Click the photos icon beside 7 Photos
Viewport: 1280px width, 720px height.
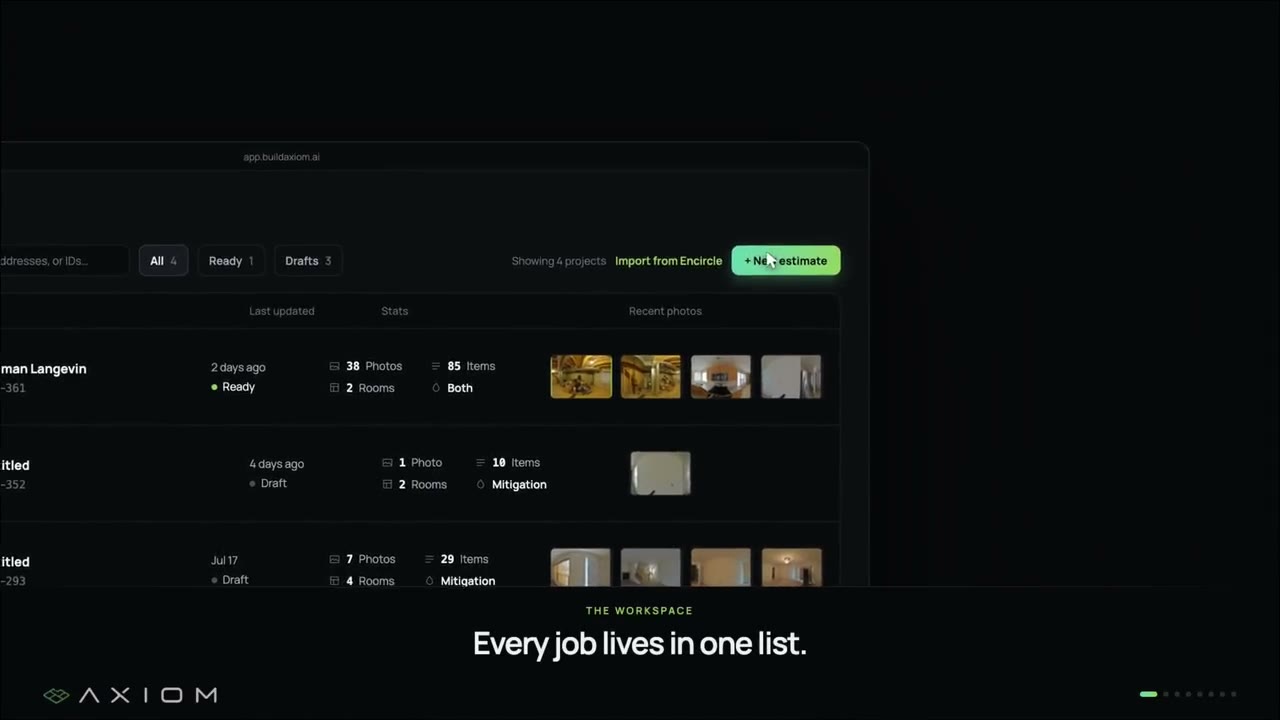coord(334,559)
